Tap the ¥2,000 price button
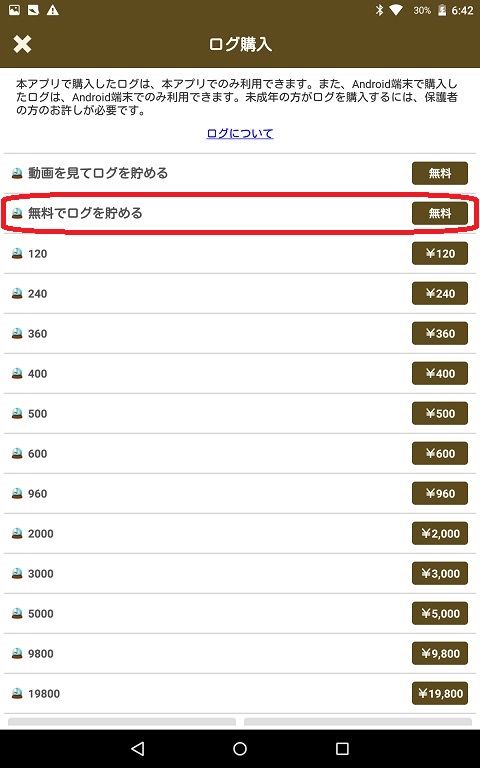Viewport: 480px width, 768px height. [439, 533]
